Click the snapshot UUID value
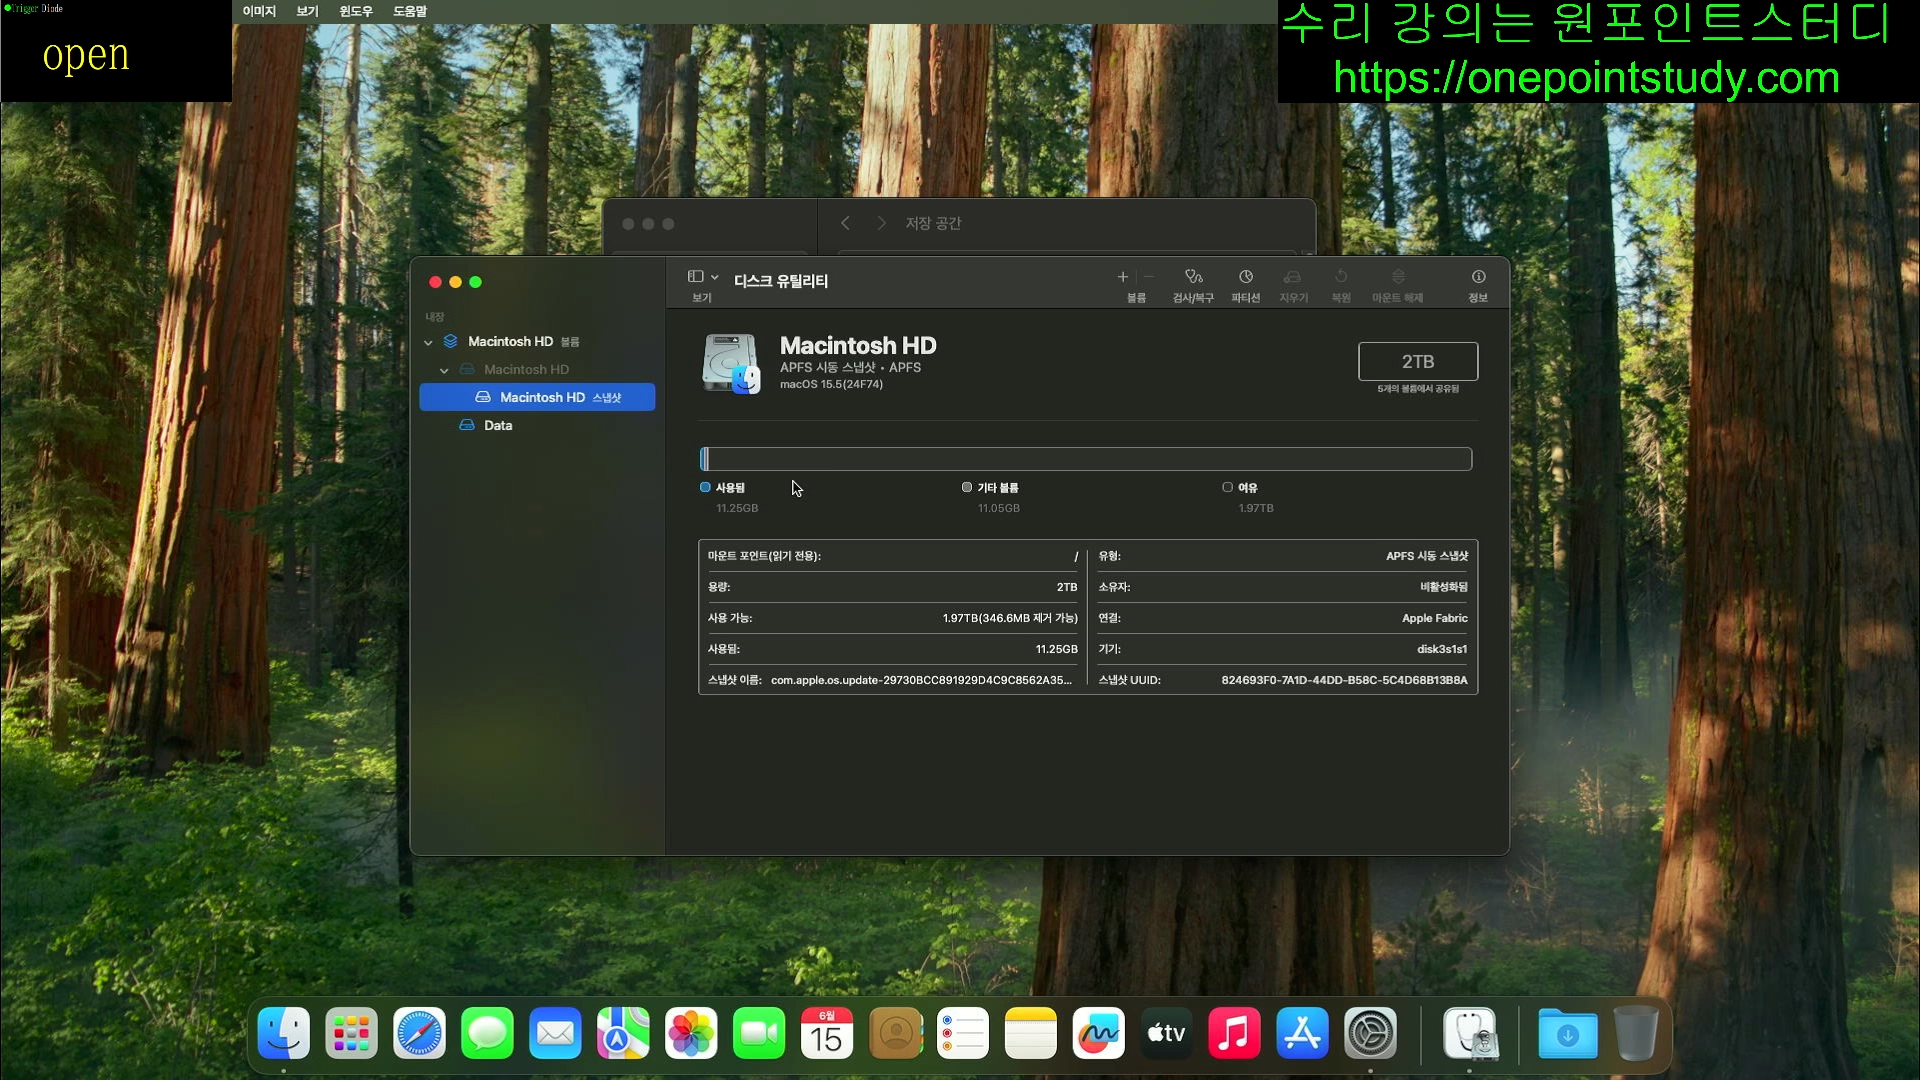 click(1344, 680)
